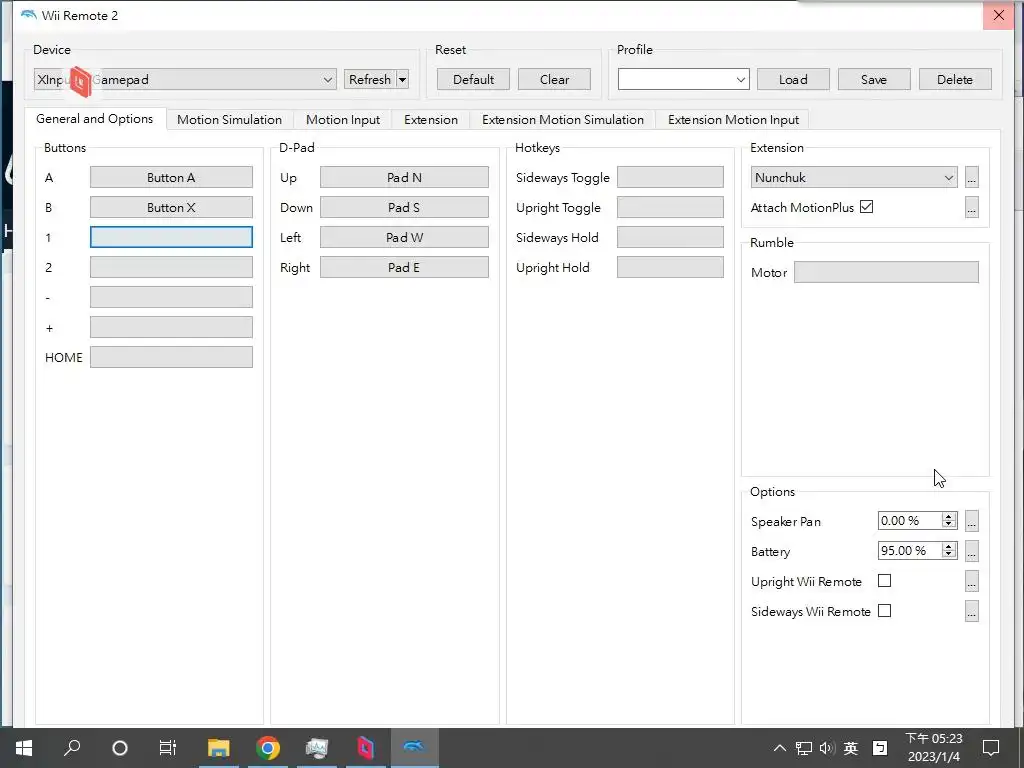Viewport: 1024px width, 768px height.
Task: Decrease Battery value with down arrow
Action: (x=949, y=554)
